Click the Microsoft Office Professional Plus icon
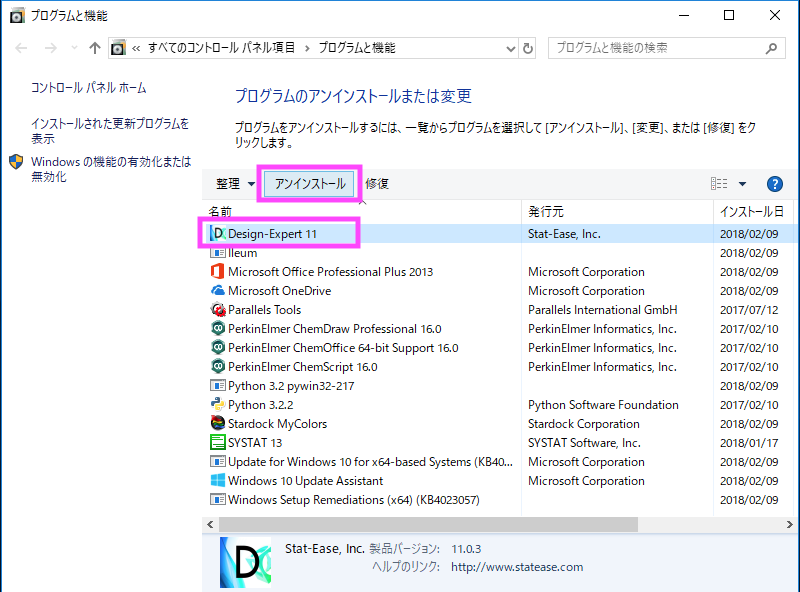This screenshot has height=592, width=800. (x=218, y=272)
